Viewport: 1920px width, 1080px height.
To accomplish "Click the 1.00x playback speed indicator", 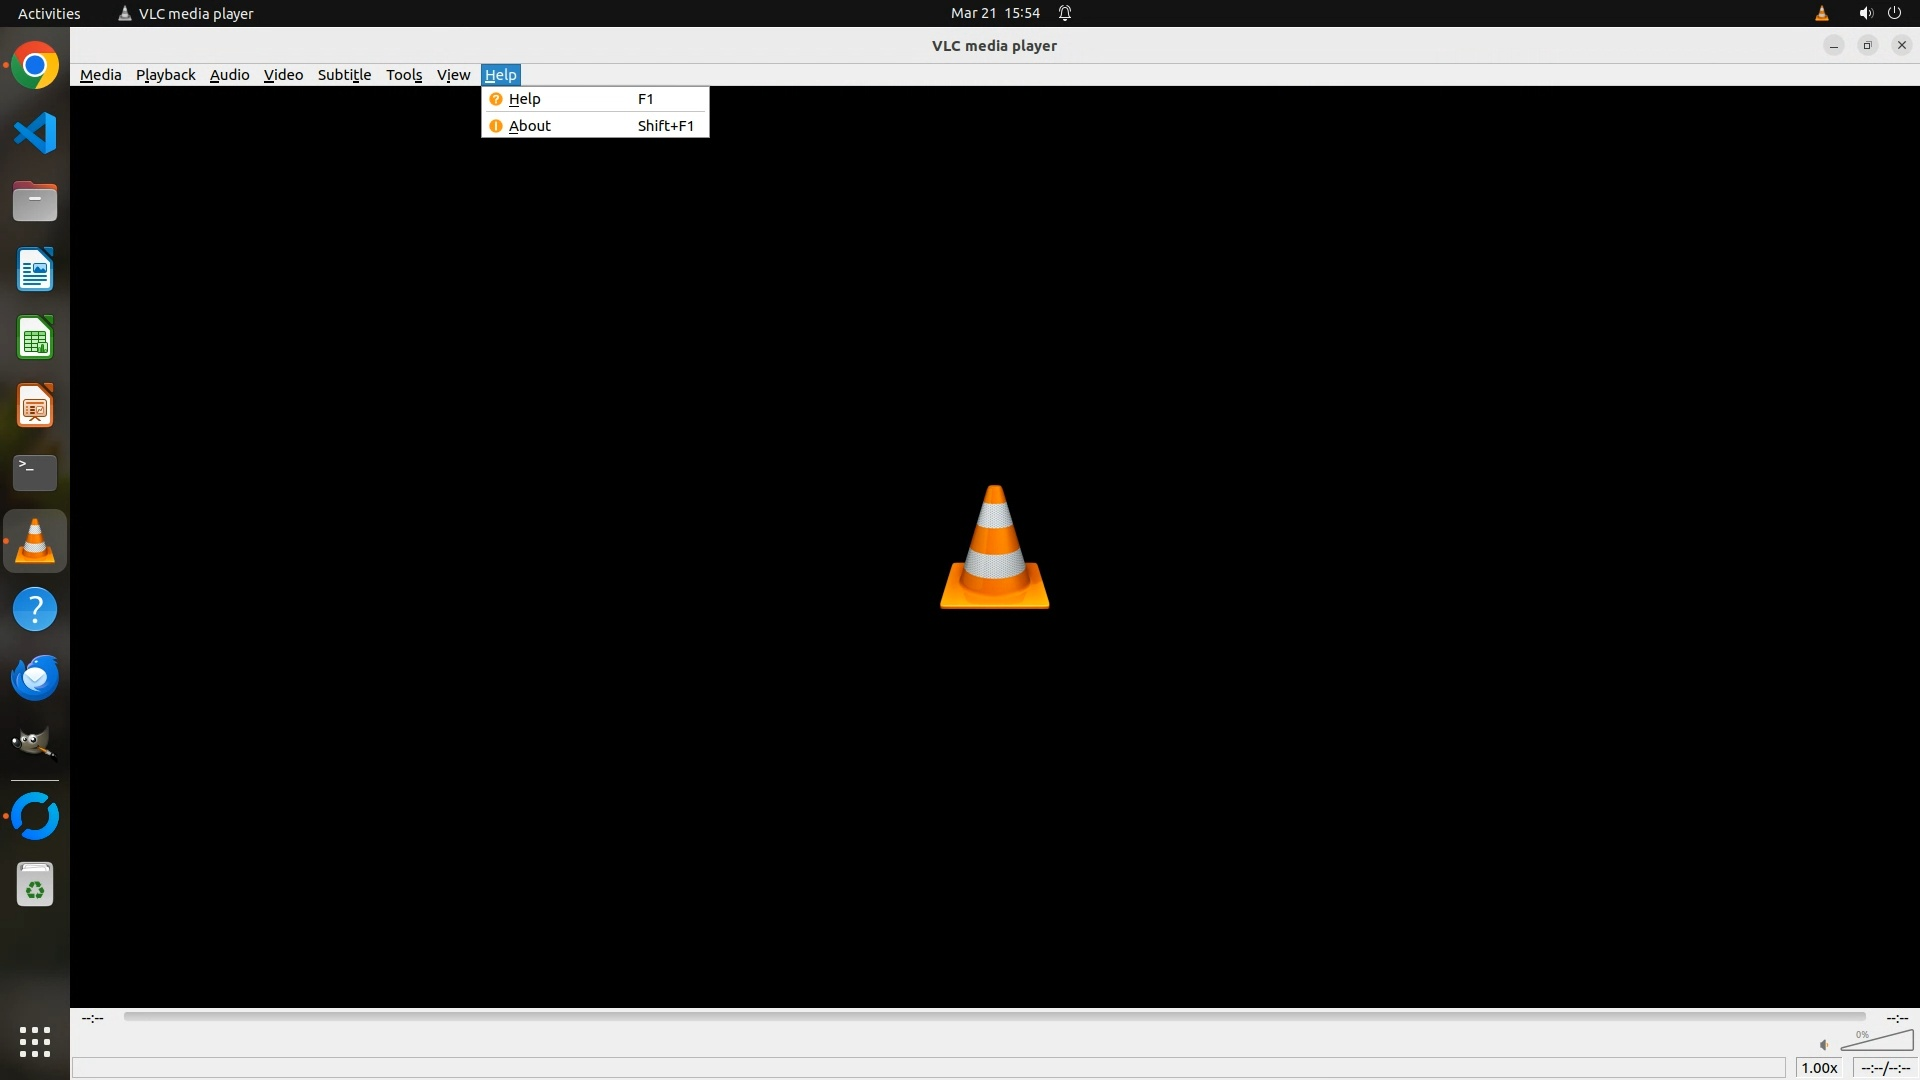I will 1819,1068.
